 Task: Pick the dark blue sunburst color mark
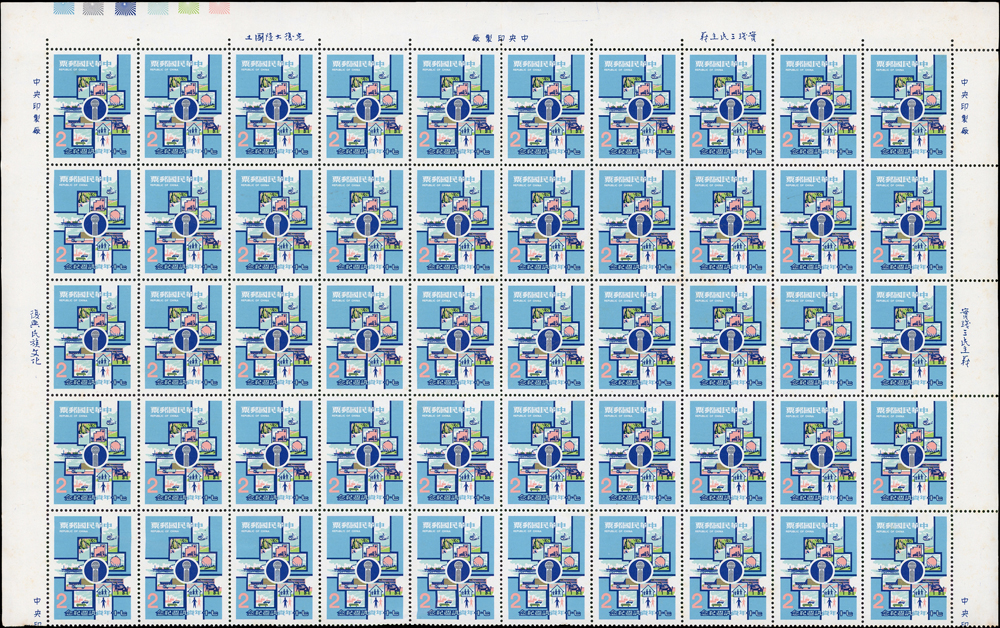[126, 7]
